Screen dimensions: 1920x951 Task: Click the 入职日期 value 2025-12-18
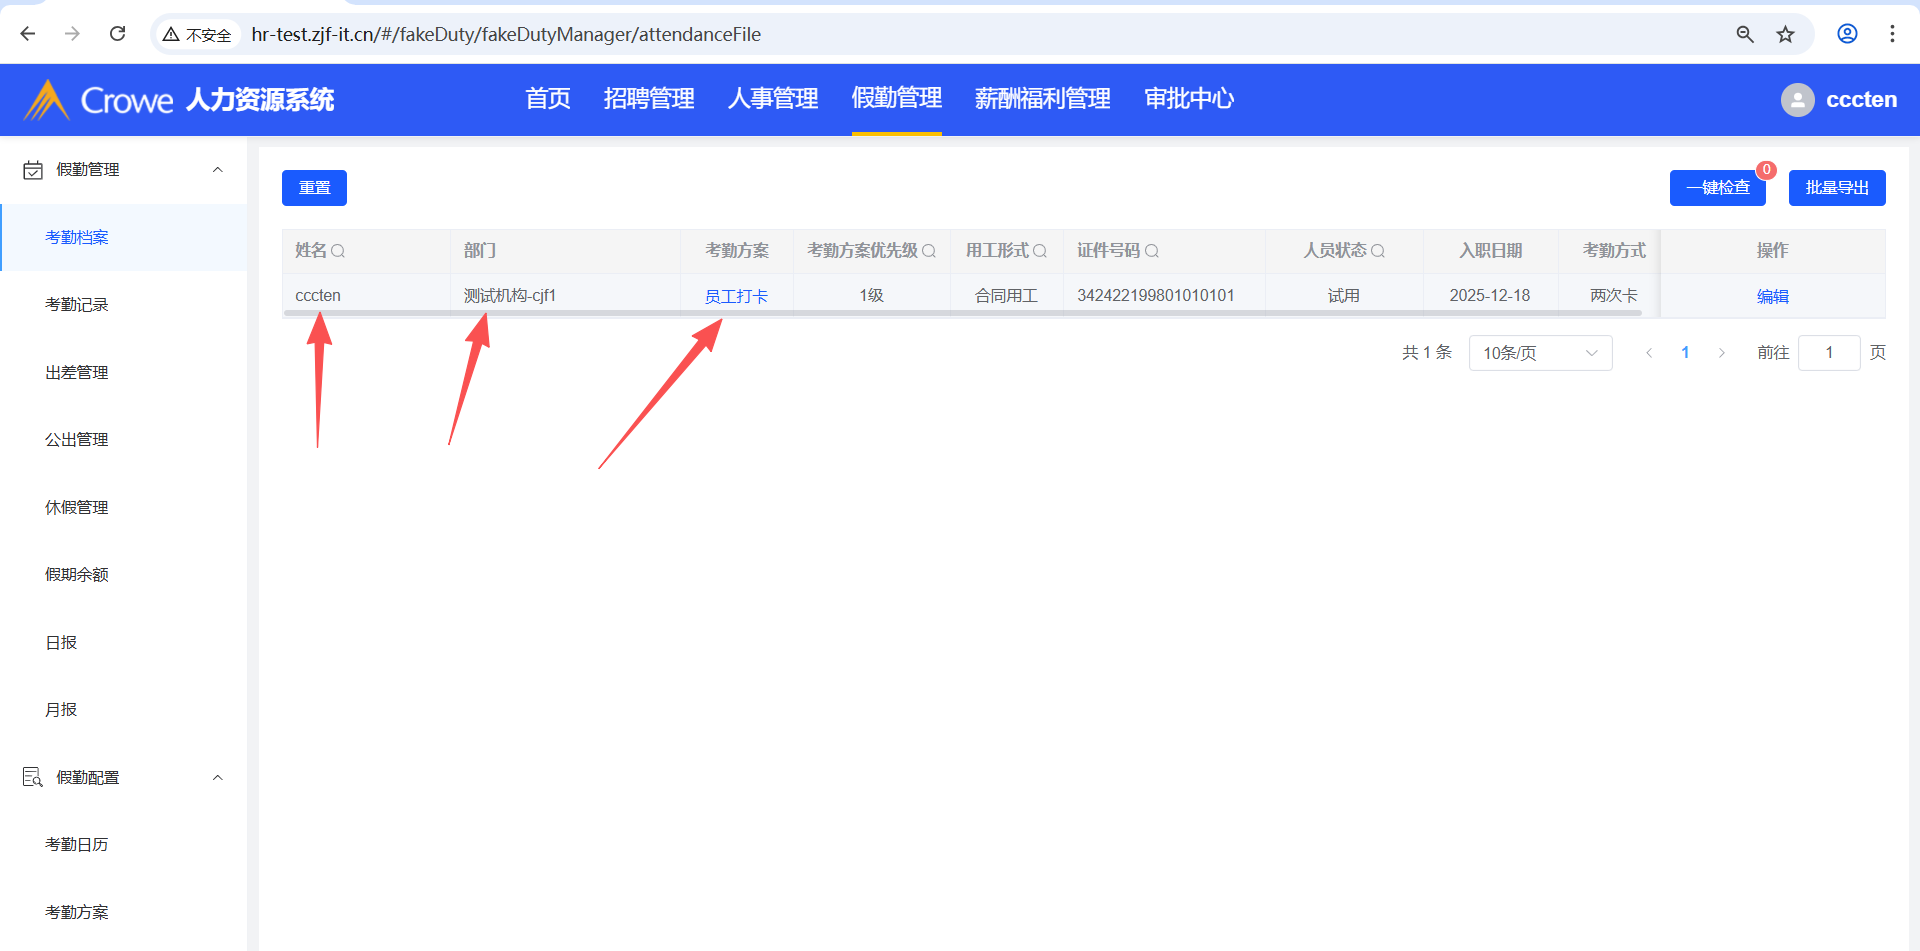point(1490,296)
